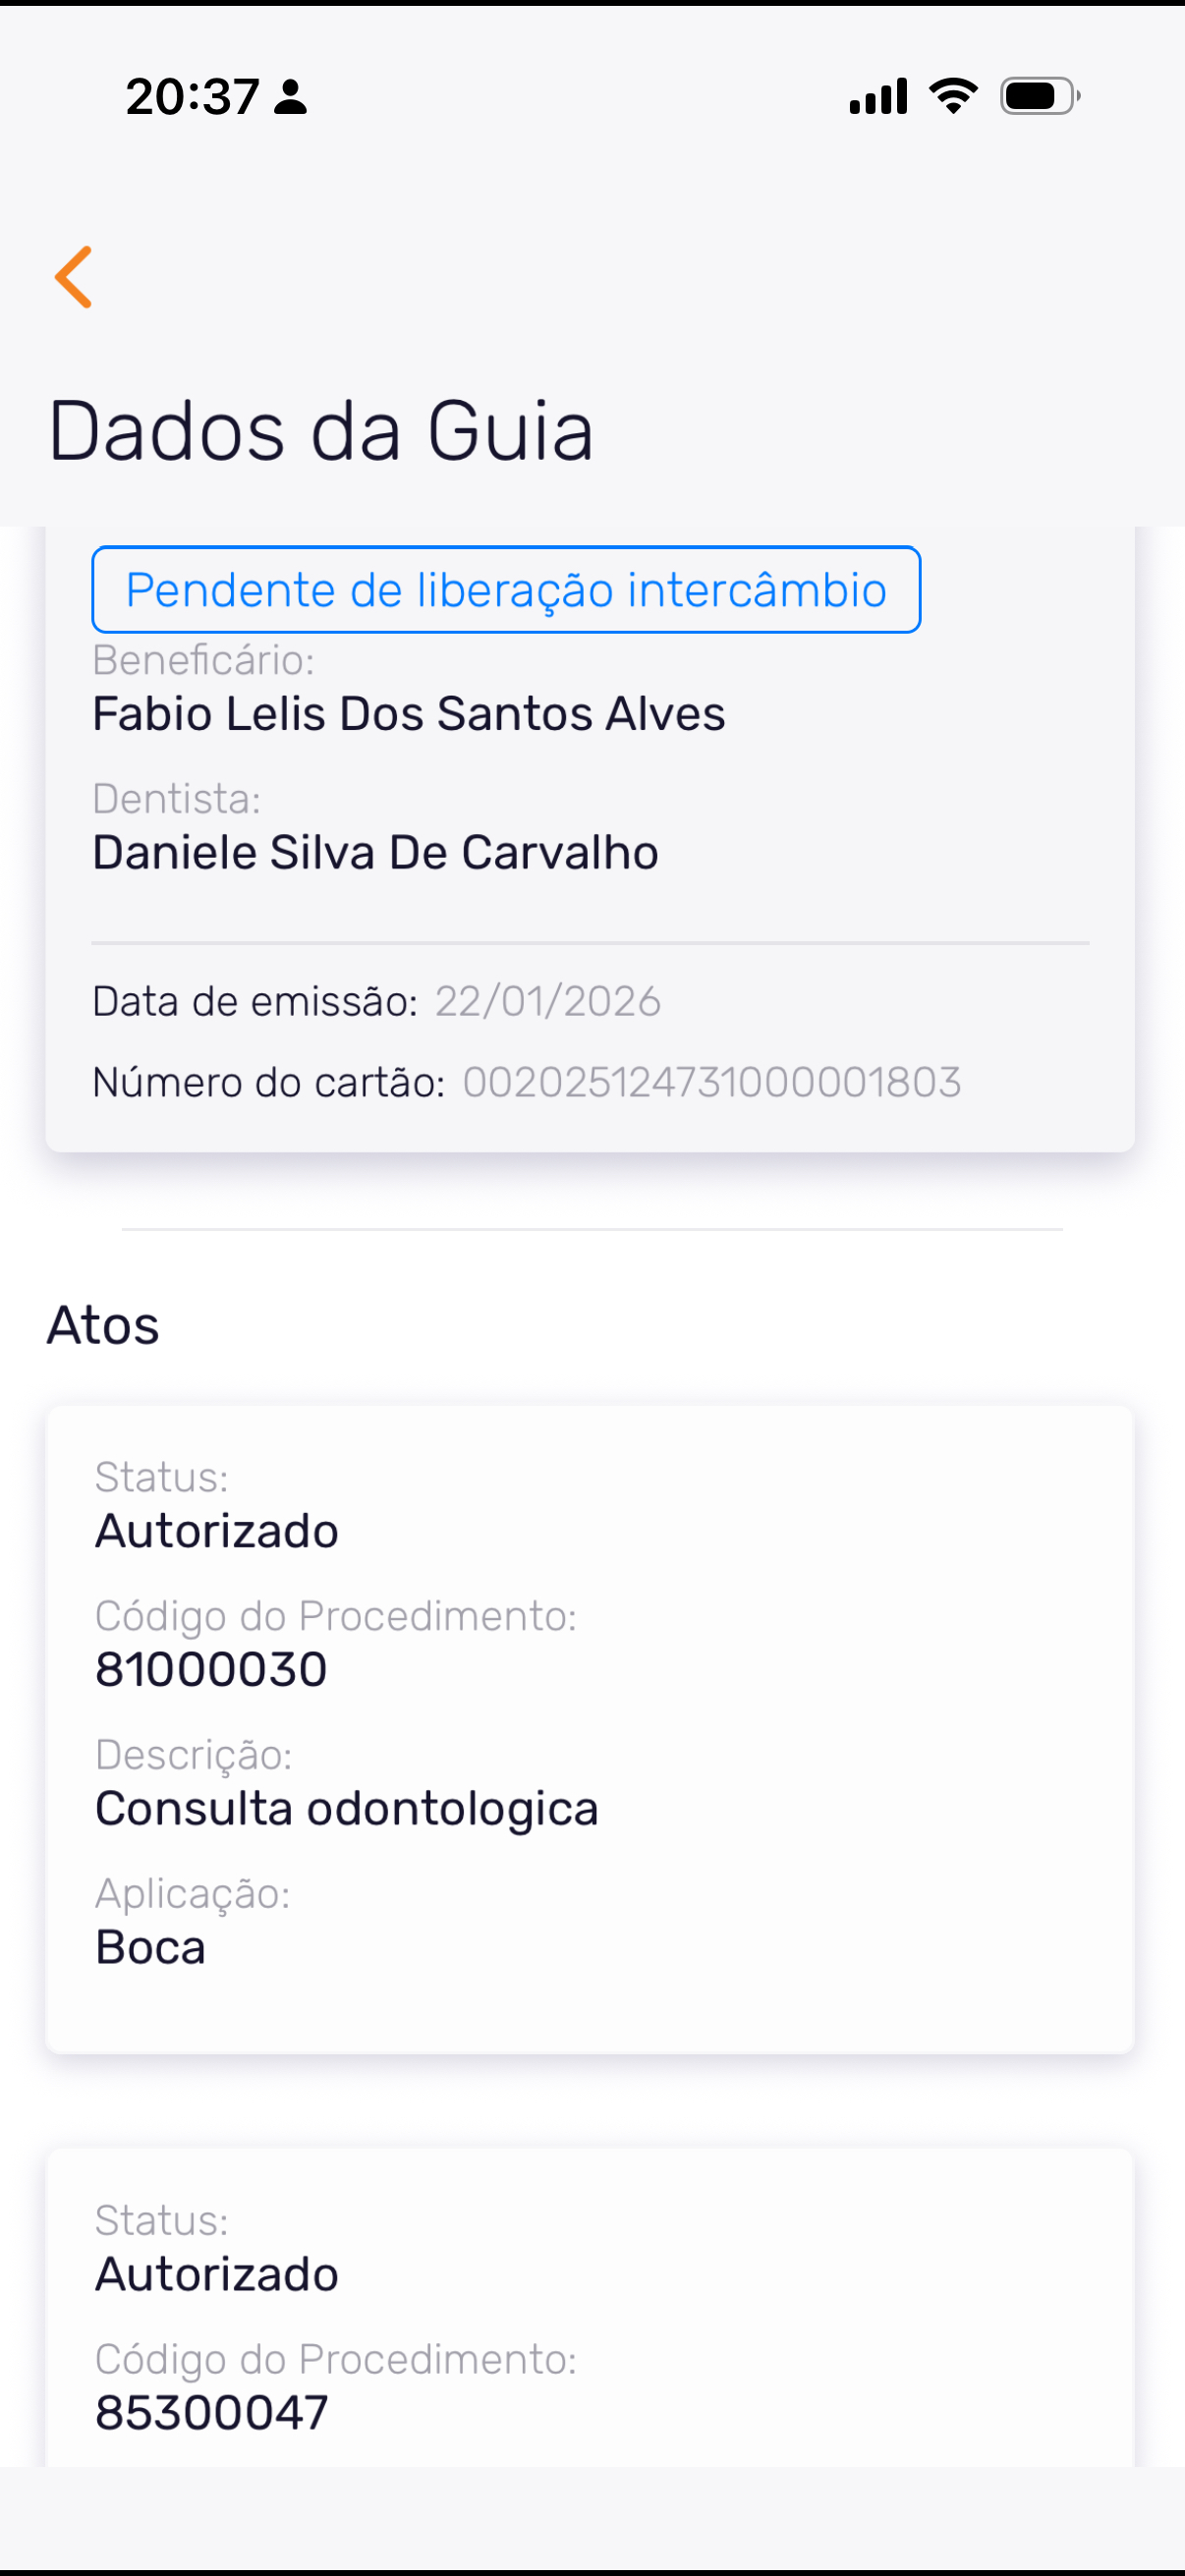Tap procedure code 81000030
This screenshot has height=2576, width=1185.
(x=211, y=1670)
